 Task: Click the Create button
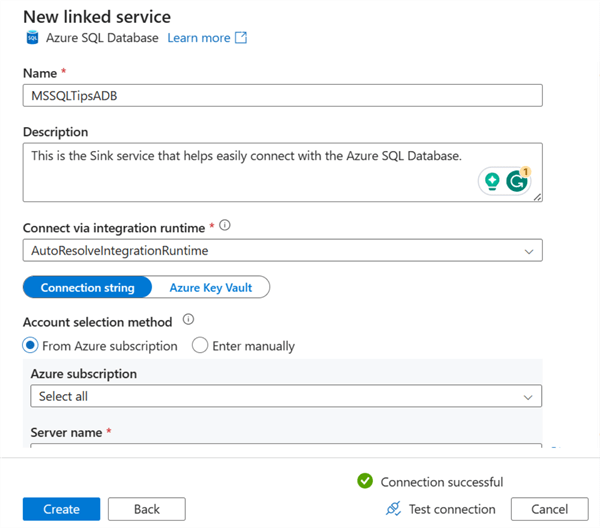click(61, 509)
